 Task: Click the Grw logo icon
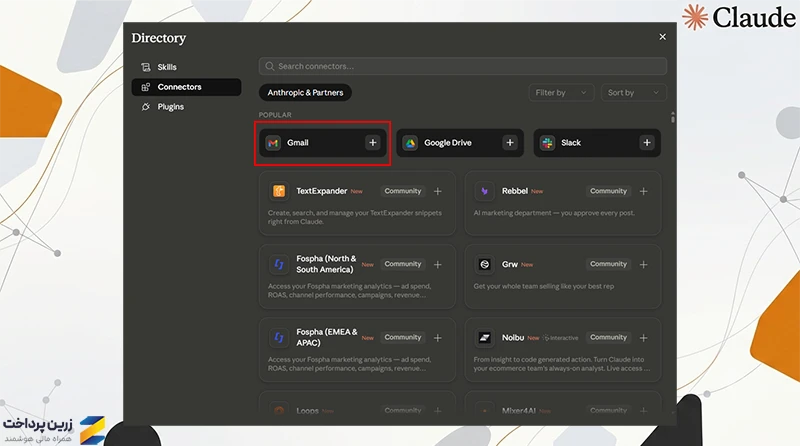484,264
